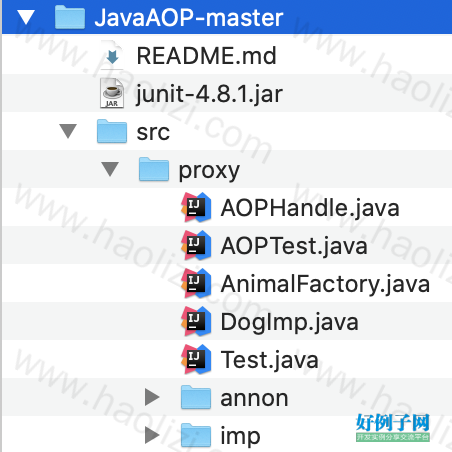Click the IntelliJ icon for Test.java

tap(196, 359)
